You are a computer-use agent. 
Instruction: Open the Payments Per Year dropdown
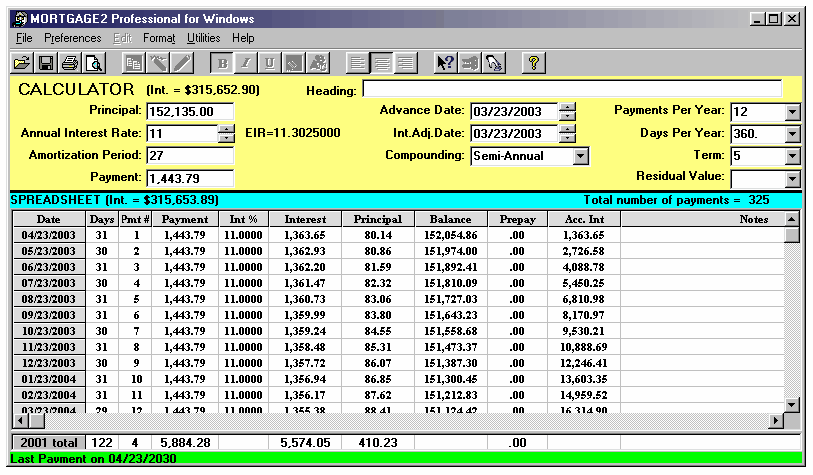tap(792, 111)
